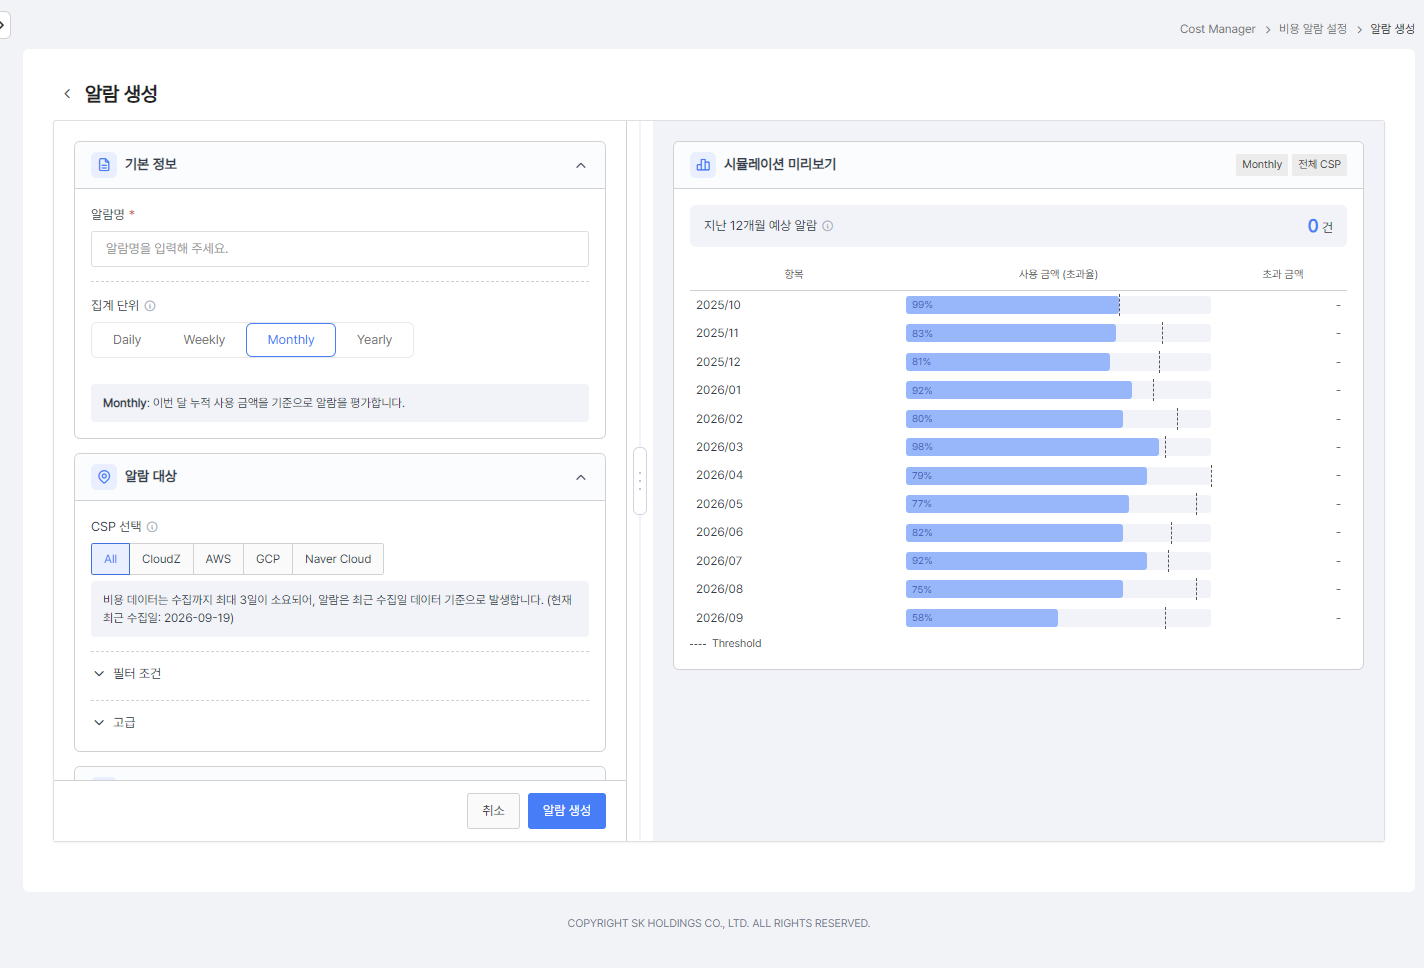Choose the Naver Cloud CSP tab

pyautogui.click(x=338, y=559)
